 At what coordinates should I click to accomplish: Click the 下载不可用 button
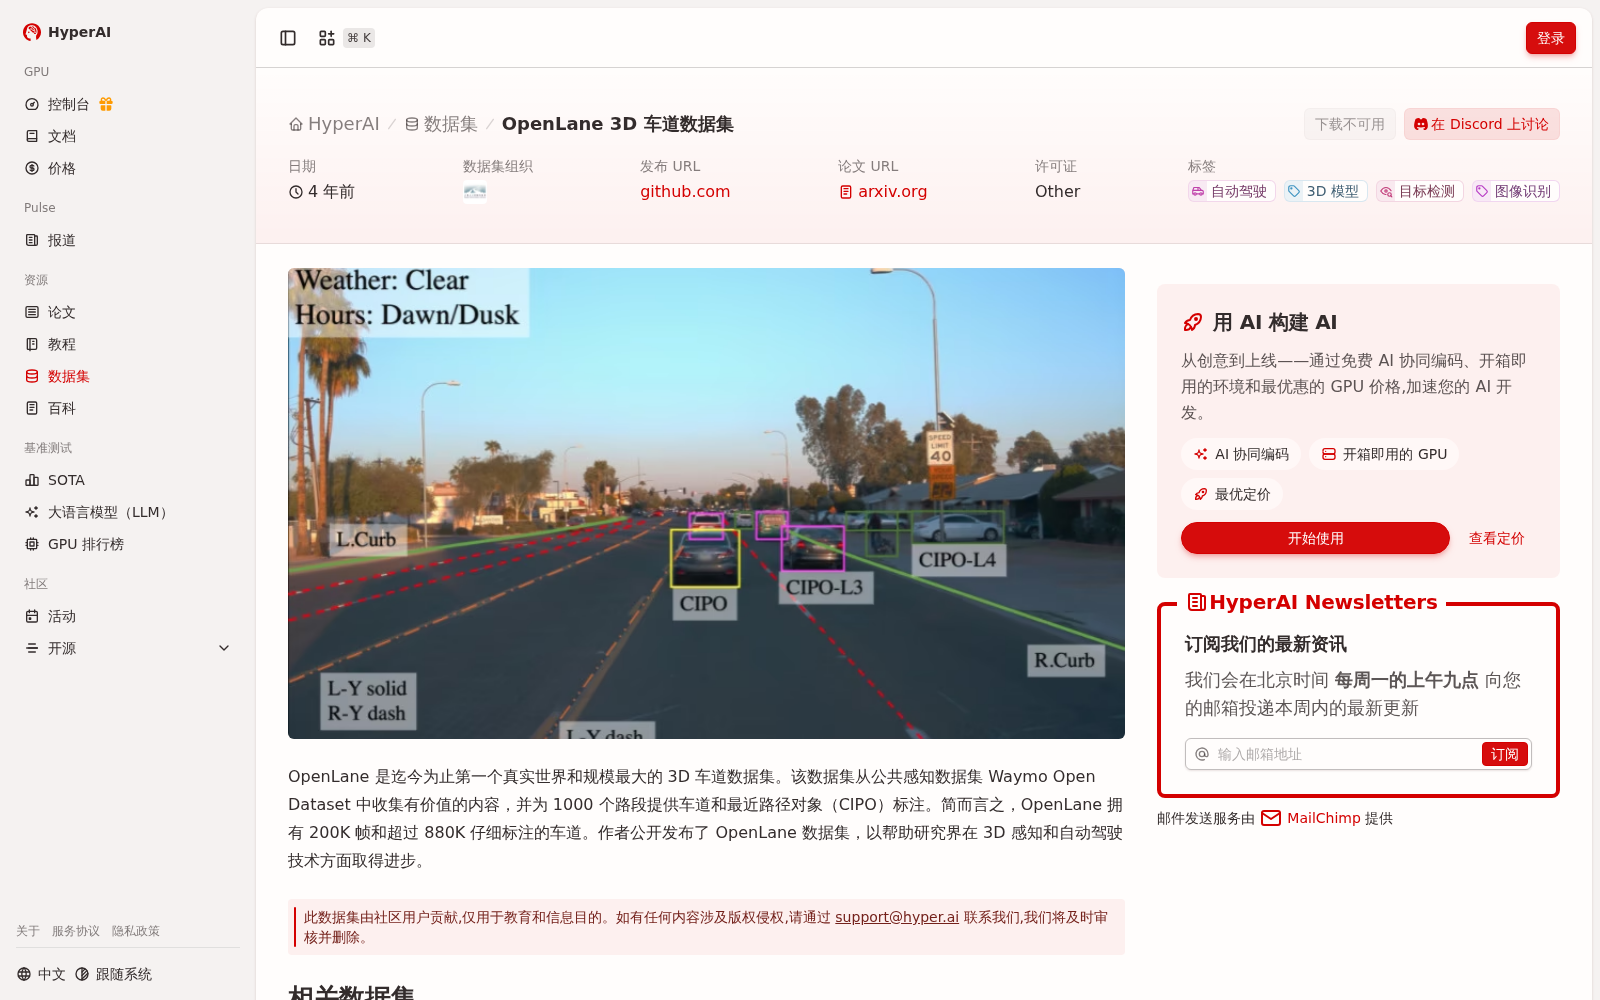pos(1350,124)
